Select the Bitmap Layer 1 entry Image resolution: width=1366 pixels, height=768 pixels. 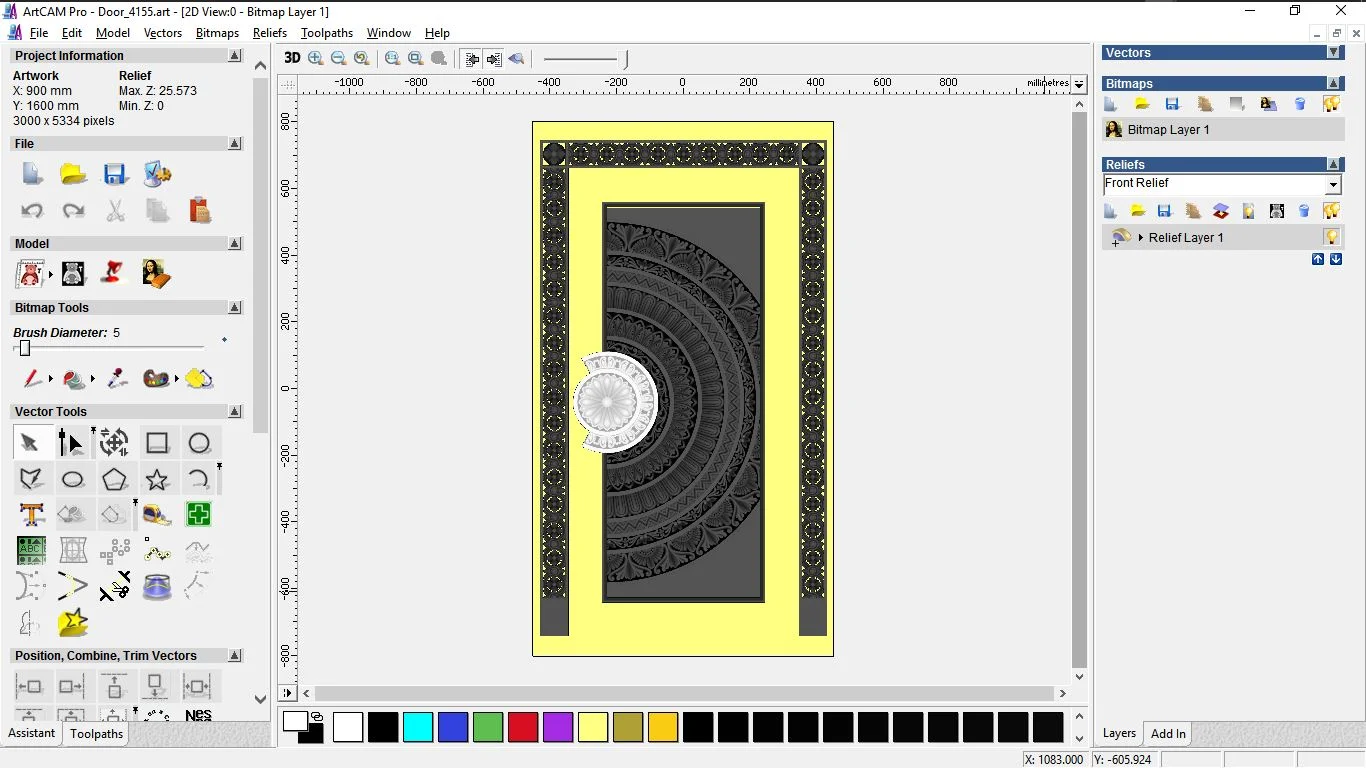point(1168,130)
